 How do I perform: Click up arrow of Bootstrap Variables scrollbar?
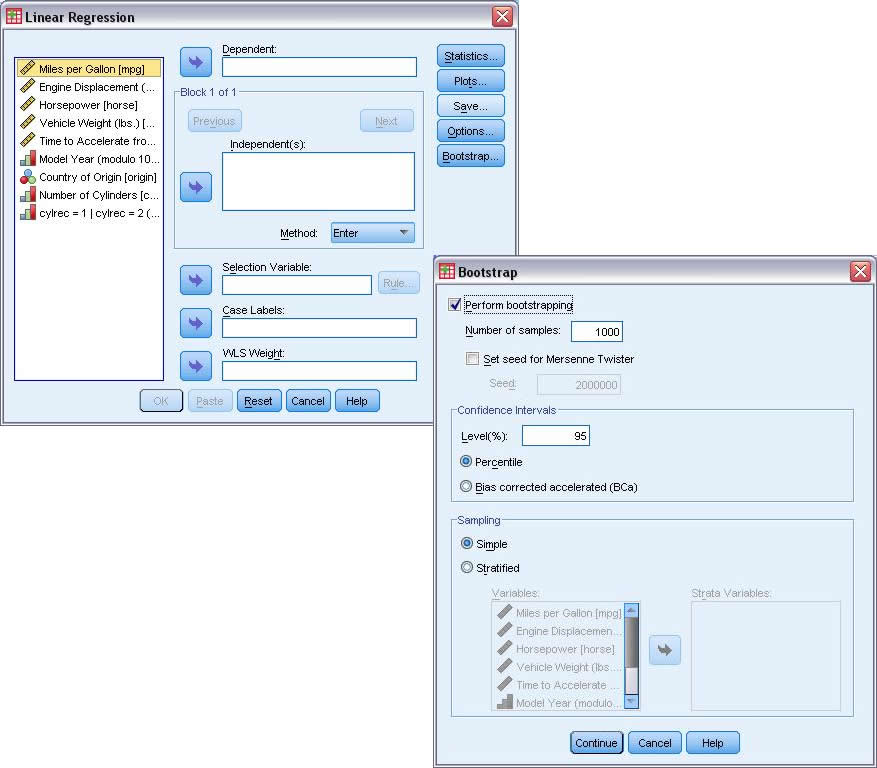631,610
